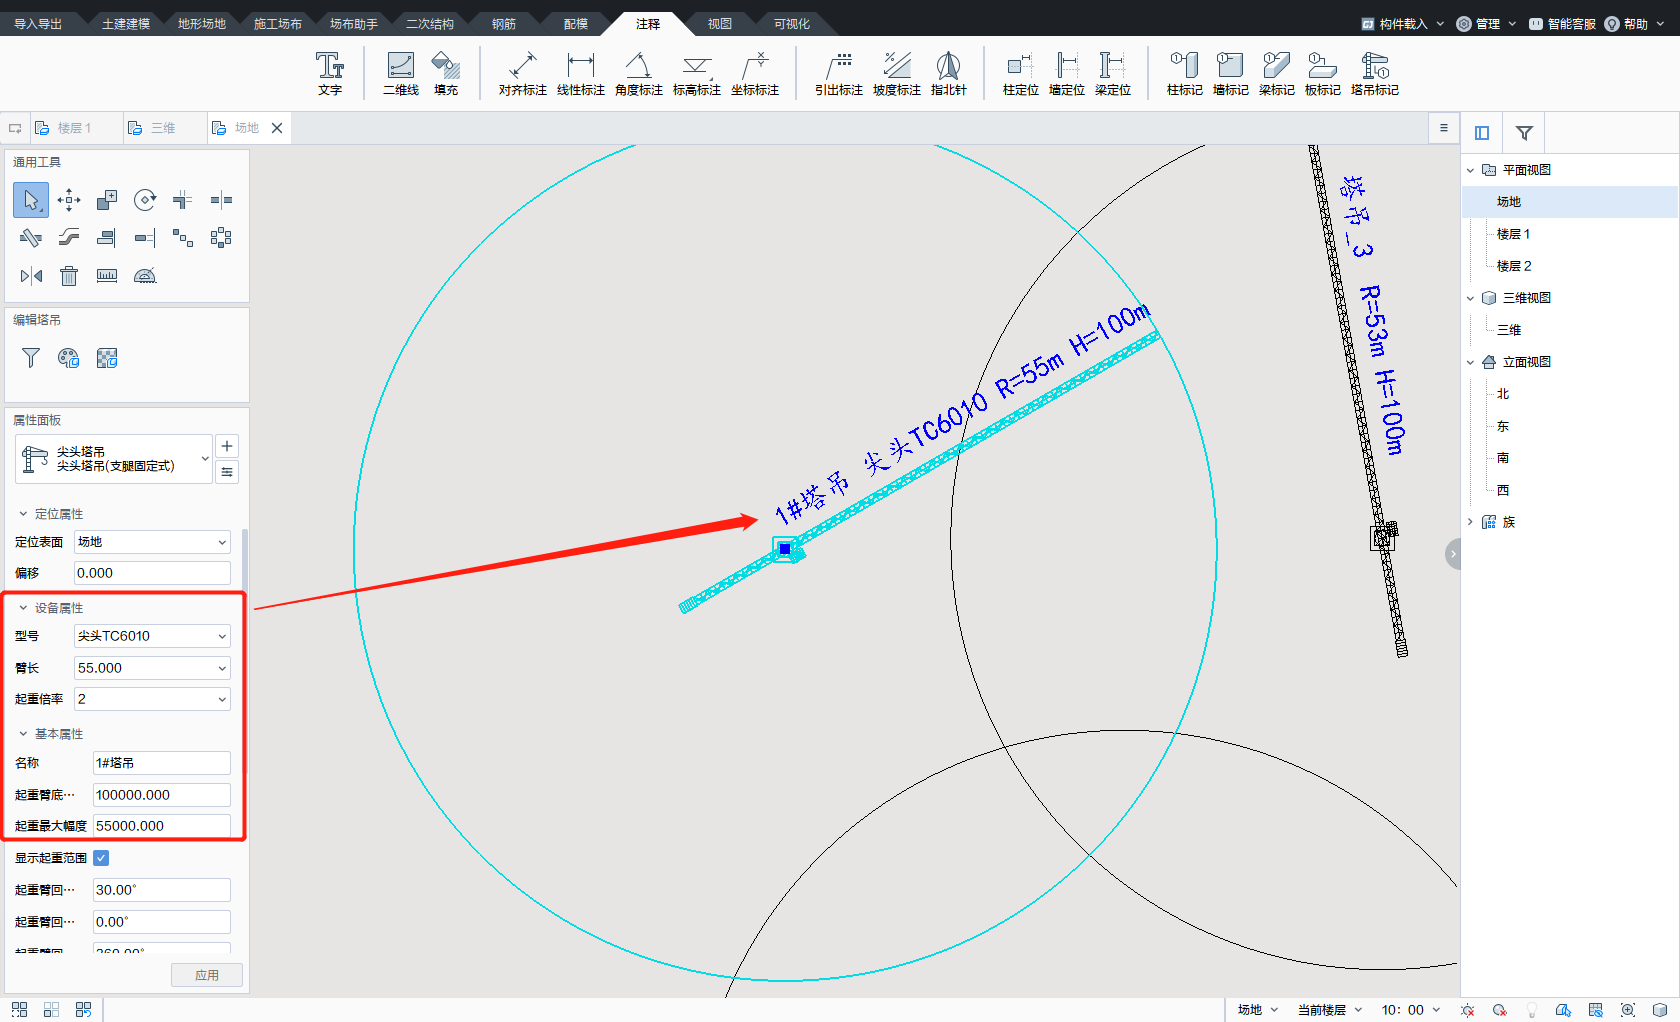Open the 起重倍率 dropdown
The width and height of the screenshot is (1680, 1022).
tap(152, 699)
